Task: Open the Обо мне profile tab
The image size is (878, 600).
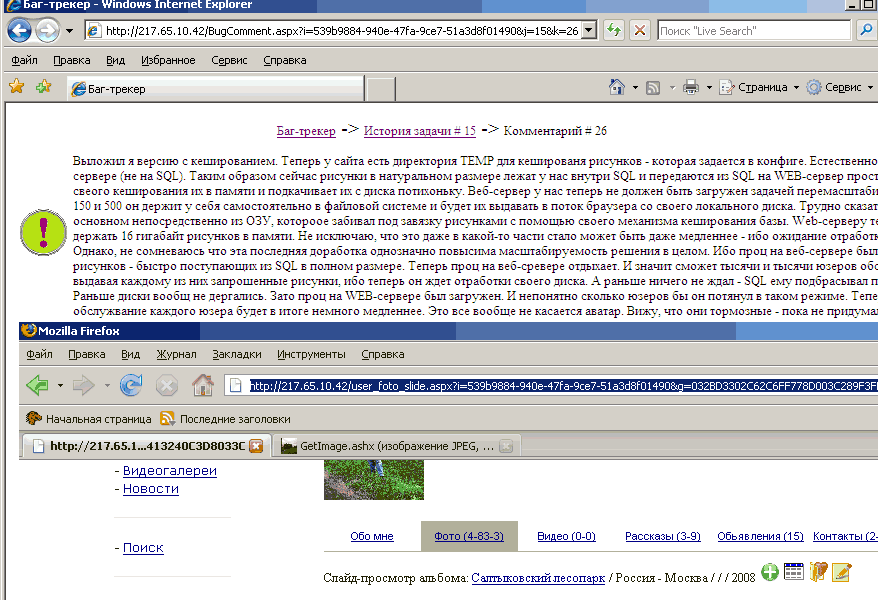Action: click(x=372, y=536)
